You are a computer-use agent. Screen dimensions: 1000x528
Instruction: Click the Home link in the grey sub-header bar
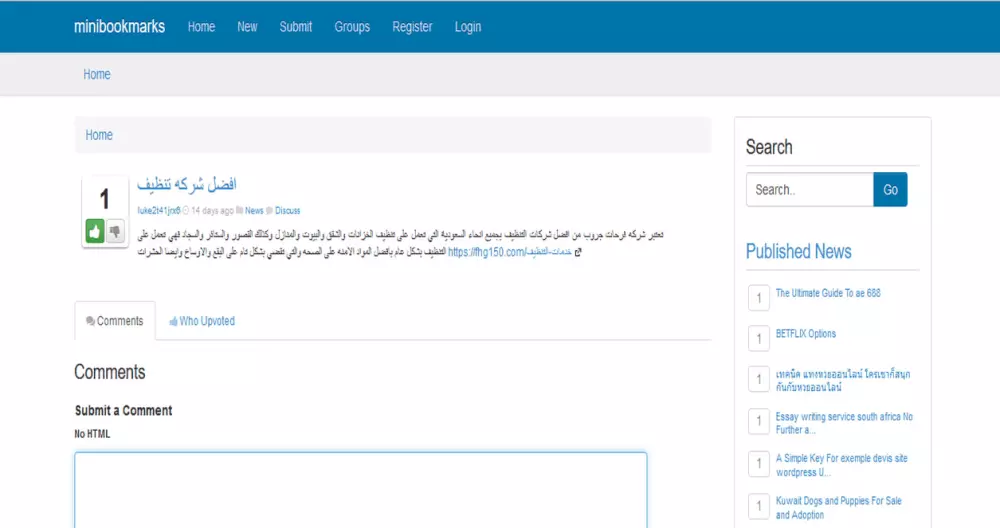[97, 75]
